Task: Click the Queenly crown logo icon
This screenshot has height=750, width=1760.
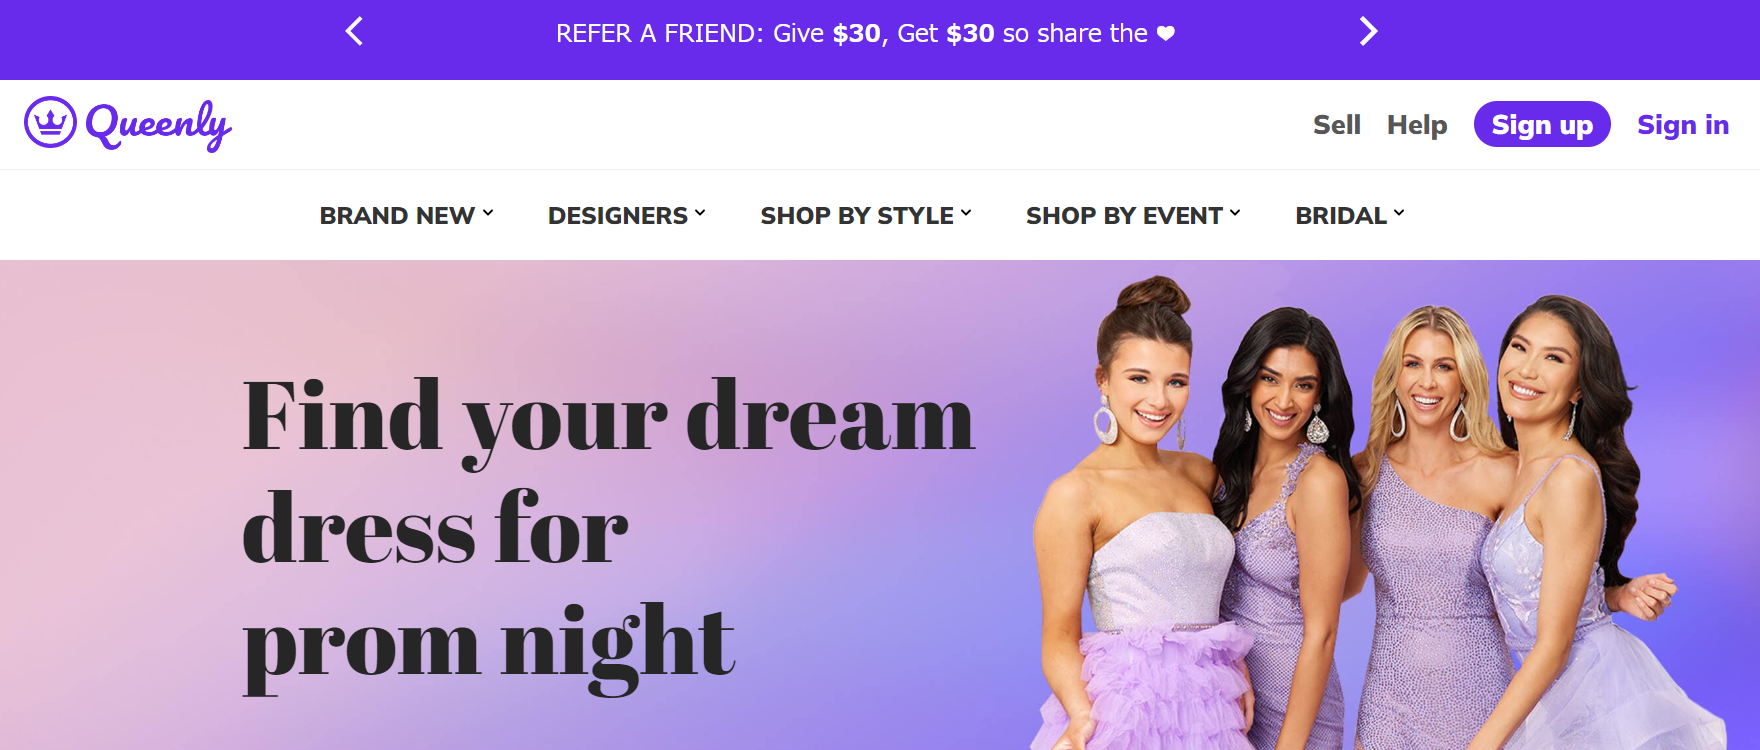Action: click(50, 122)
